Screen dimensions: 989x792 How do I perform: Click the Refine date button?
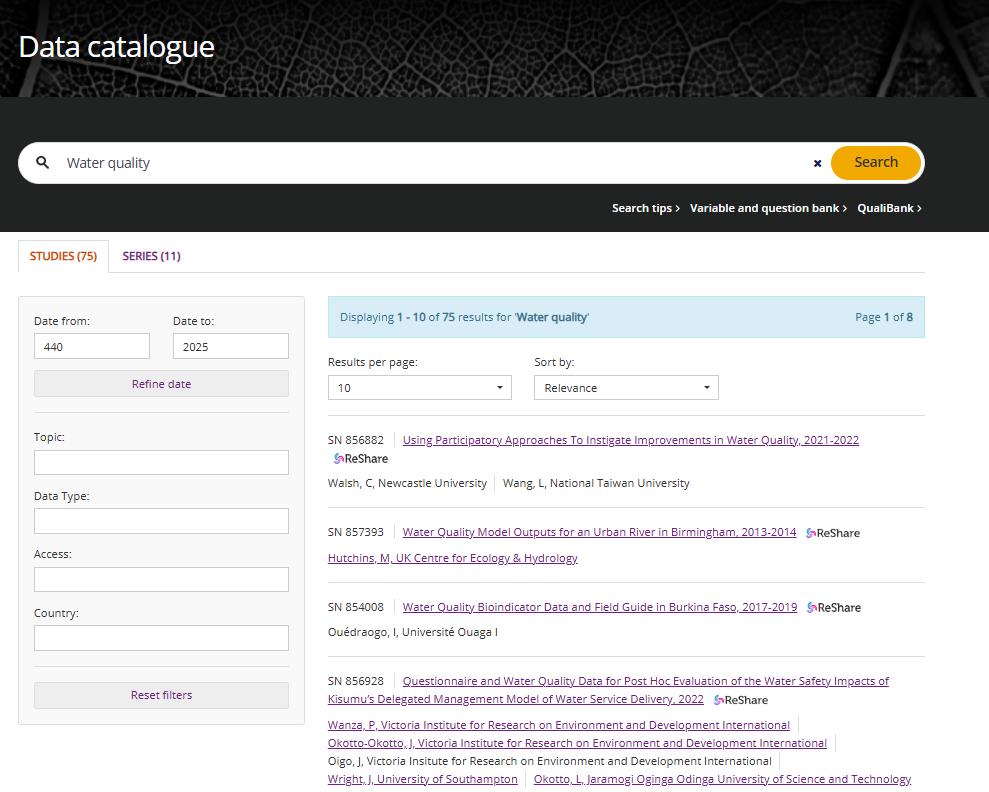tap(161, 384)
